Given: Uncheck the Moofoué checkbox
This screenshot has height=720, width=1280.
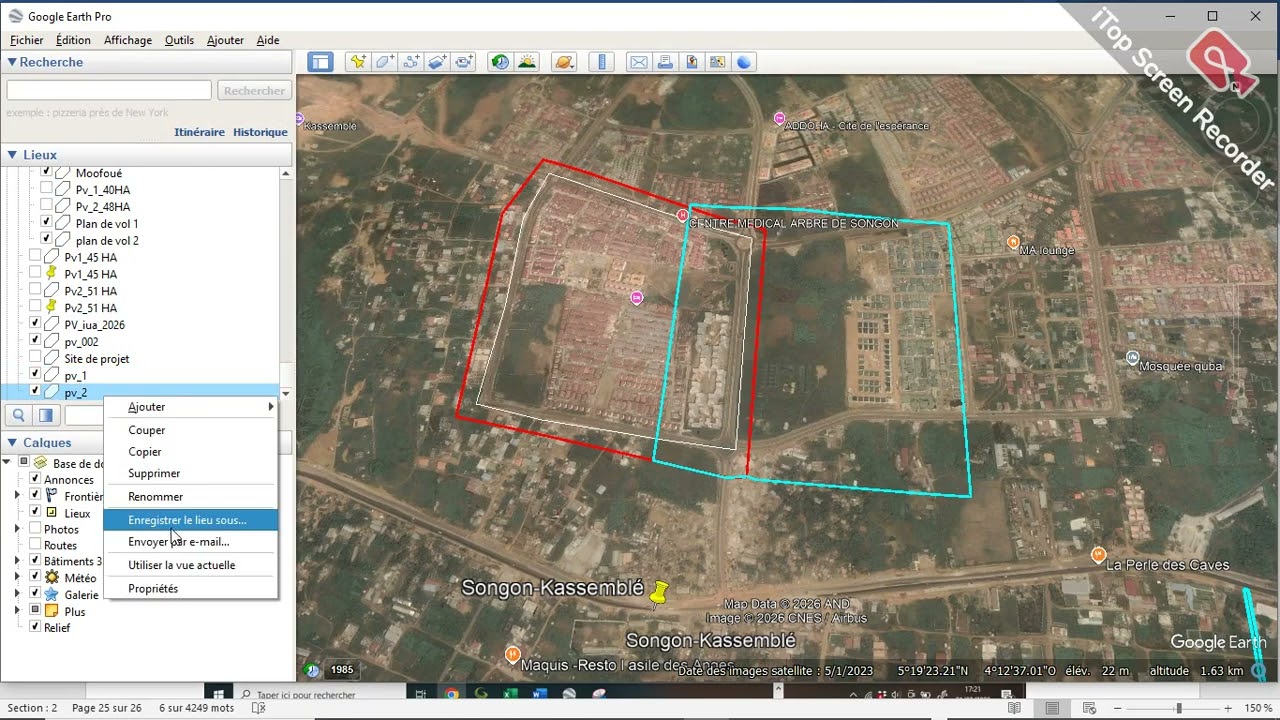Looking at the screenshot, I should coord(46,172).
